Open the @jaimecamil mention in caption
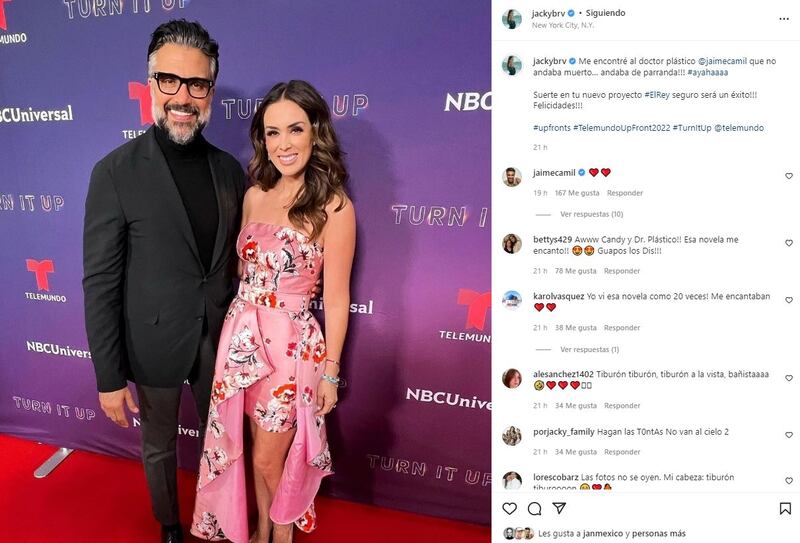The image size is (800, 543). (x=722, y=61)
